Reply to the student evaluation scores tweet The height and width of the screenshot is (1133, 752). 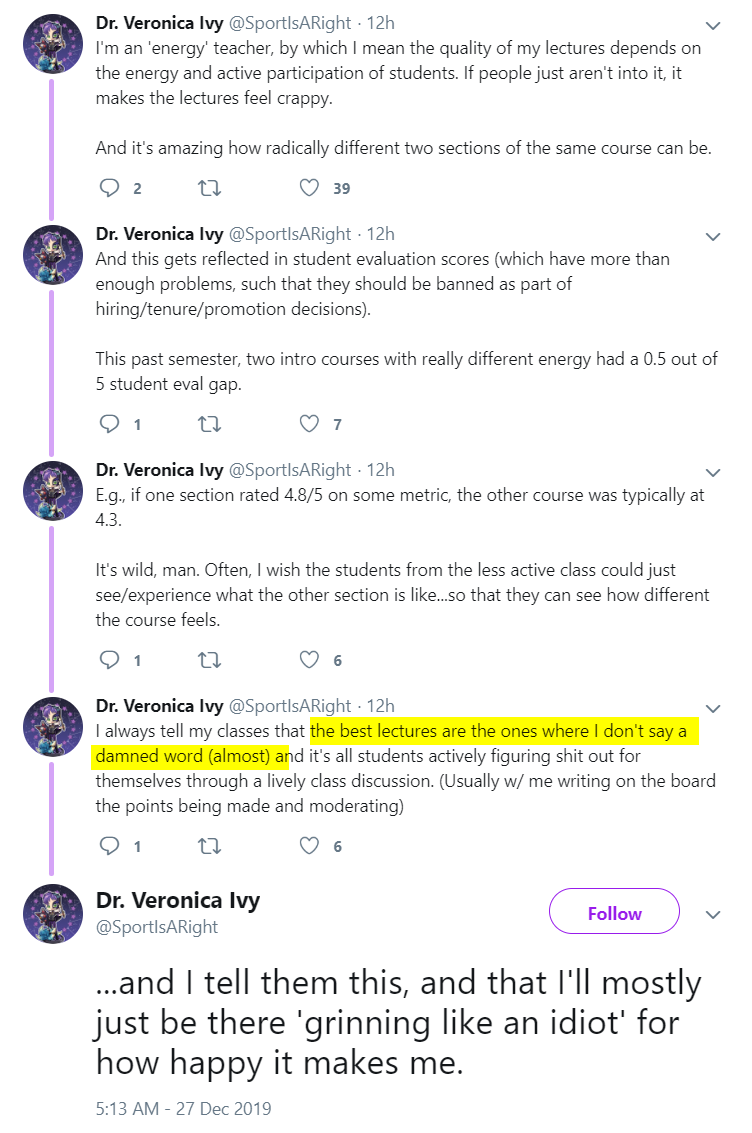pyautogui.click(x=110, y=424)
